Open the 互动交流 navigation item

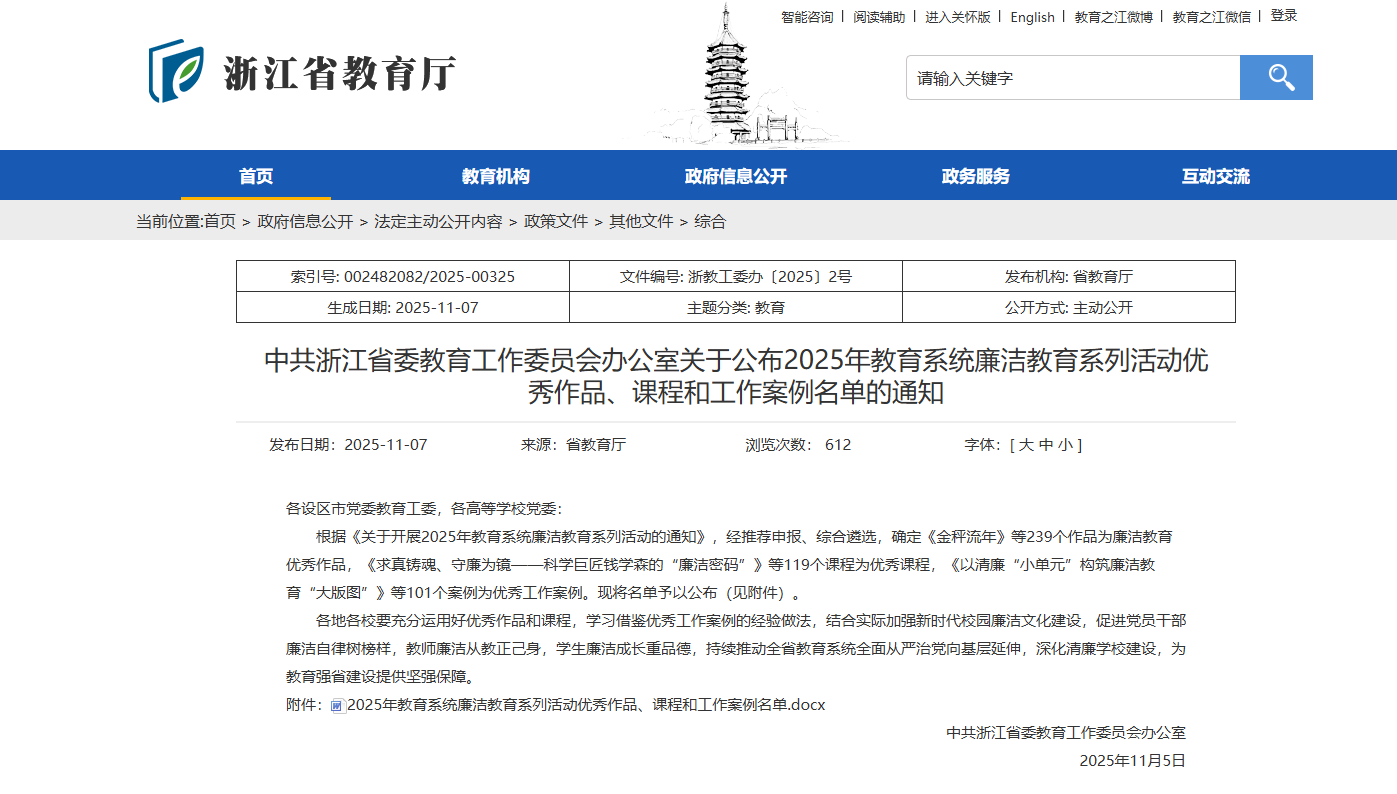point(1215,176)
